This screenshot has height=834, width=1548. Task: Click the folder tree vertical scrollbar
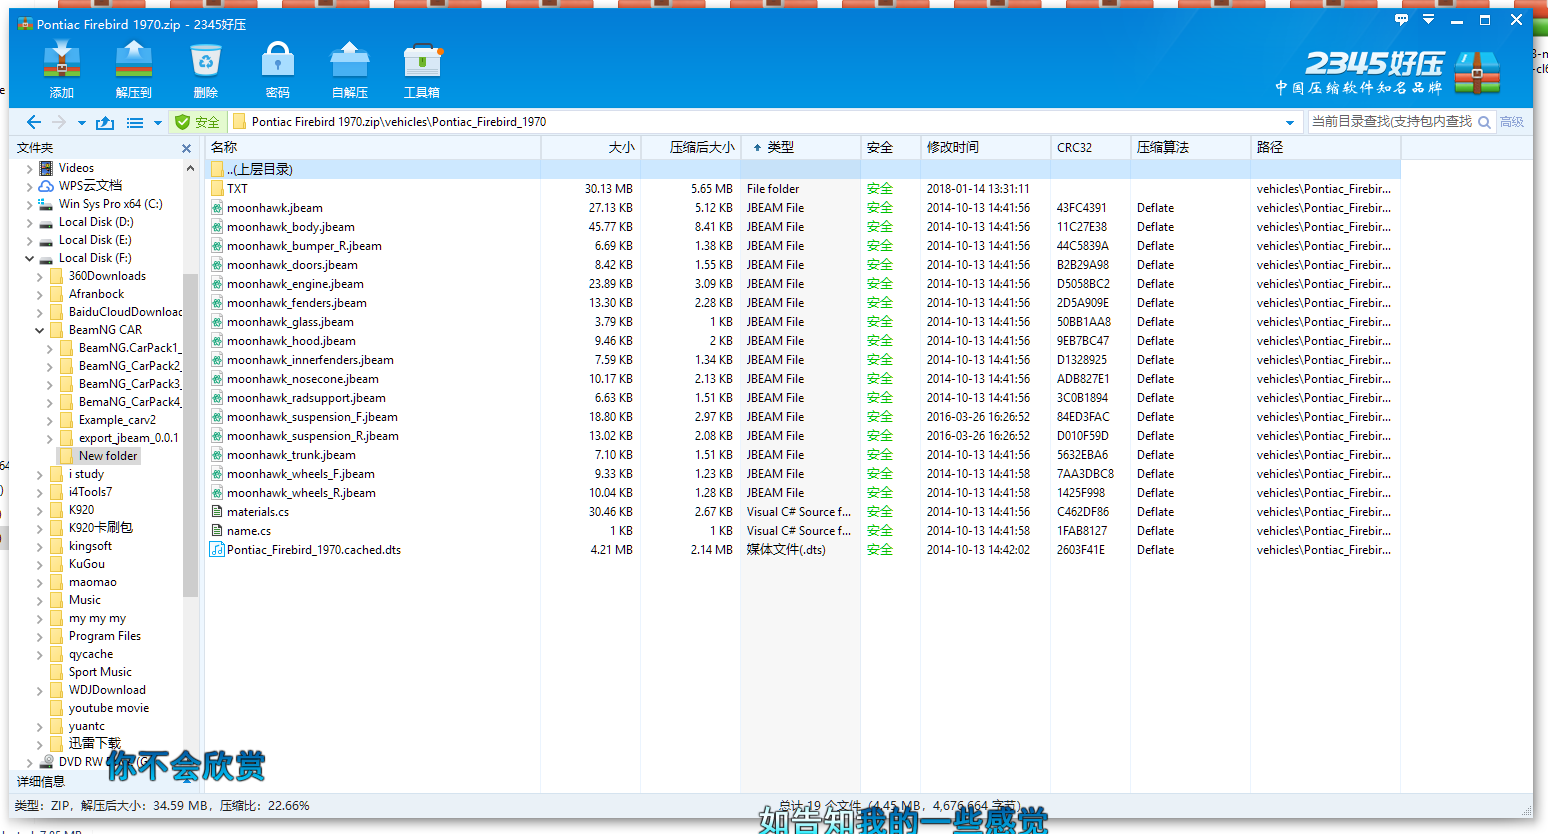click(190, 435)
